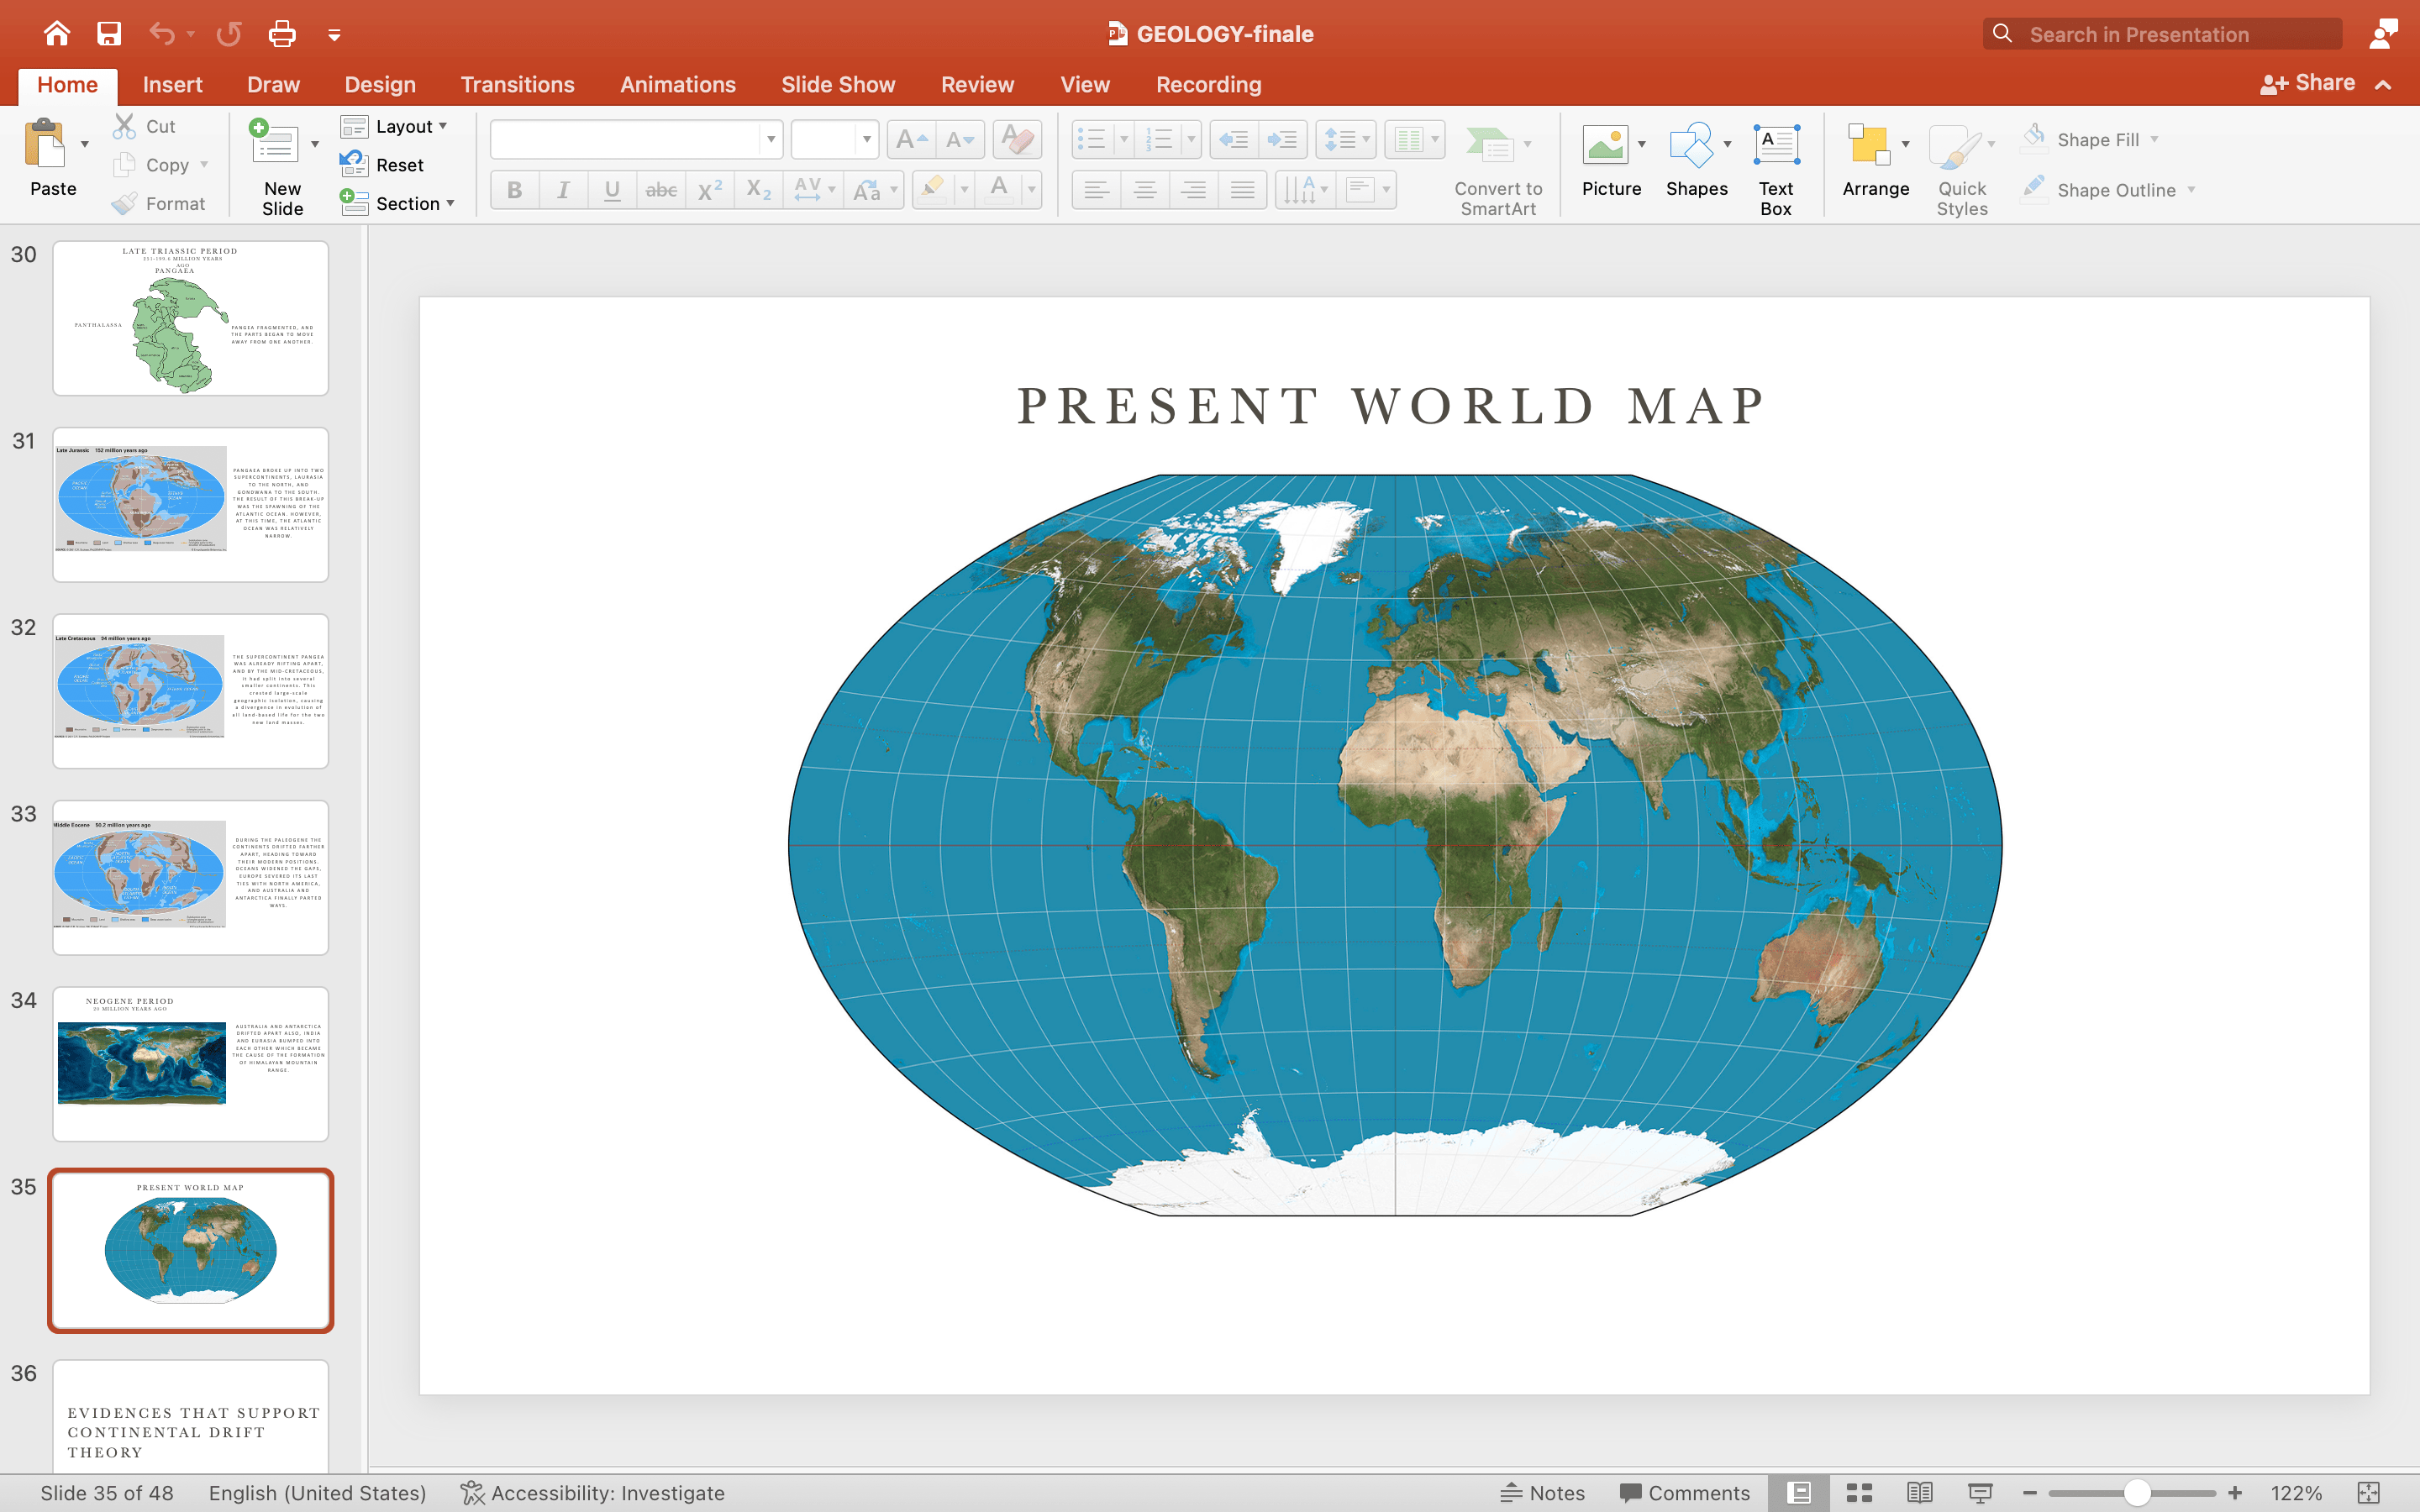
Task: Select the slide 31 thumbnail
Action: pos(190,504)
